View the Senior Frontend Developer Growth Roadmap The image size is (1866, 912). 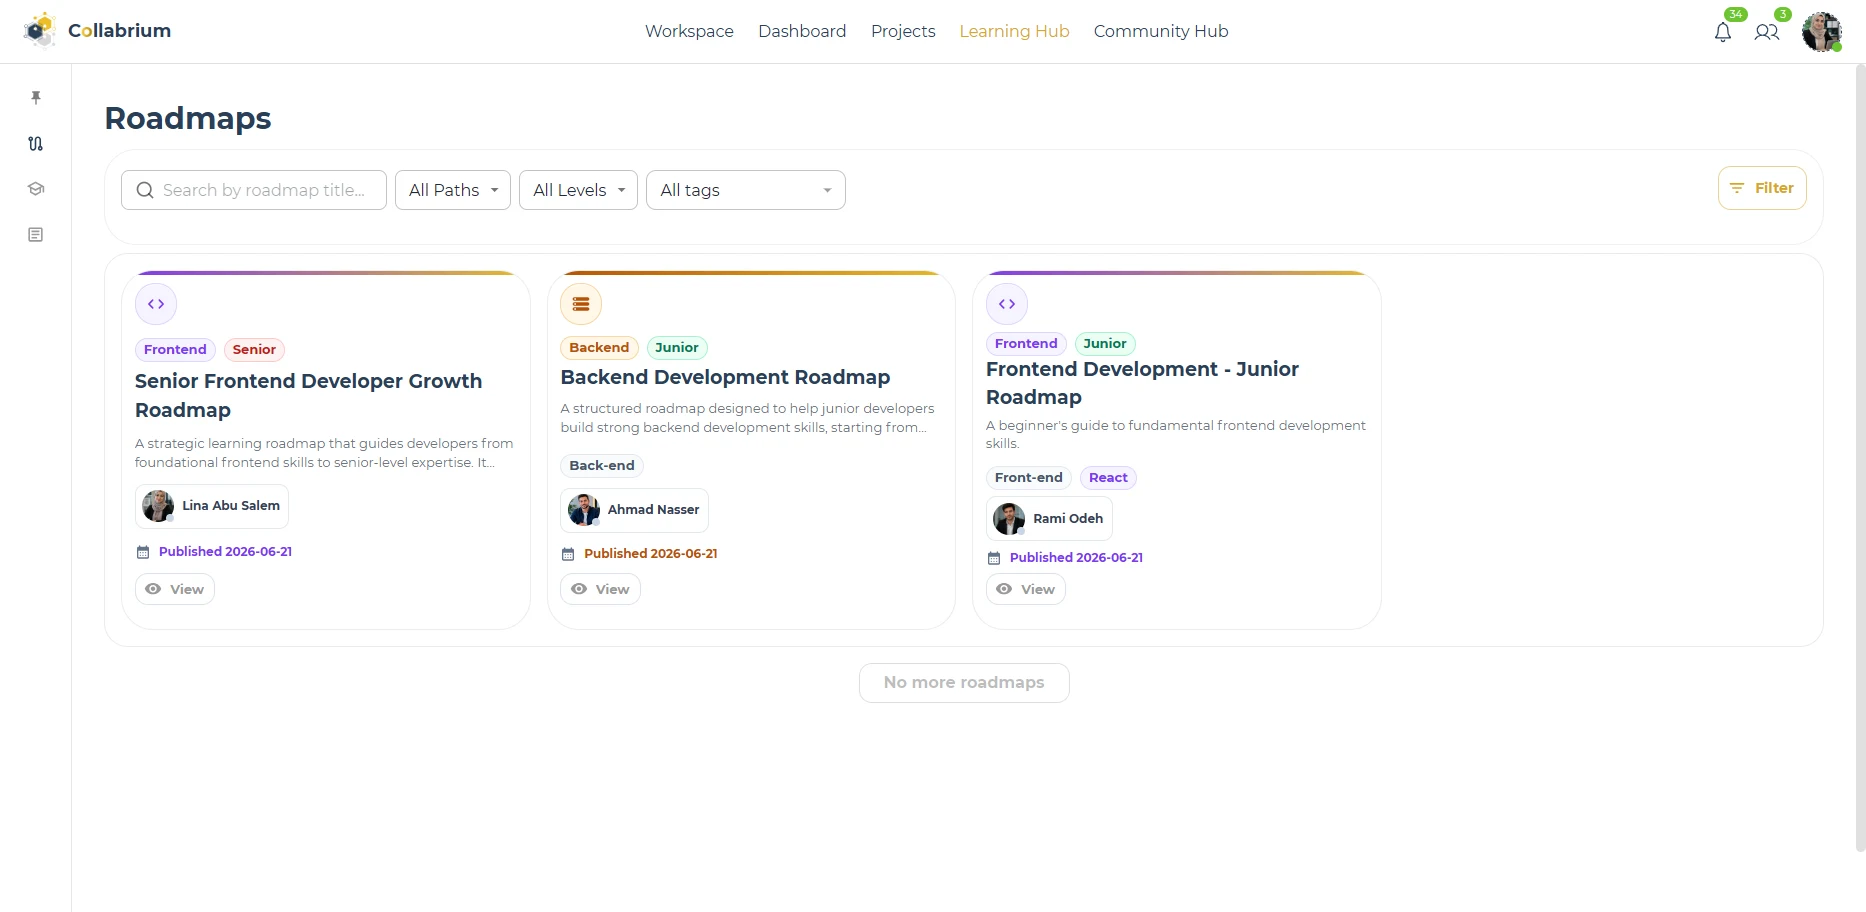pyautogui.click(x=175, y=589)
